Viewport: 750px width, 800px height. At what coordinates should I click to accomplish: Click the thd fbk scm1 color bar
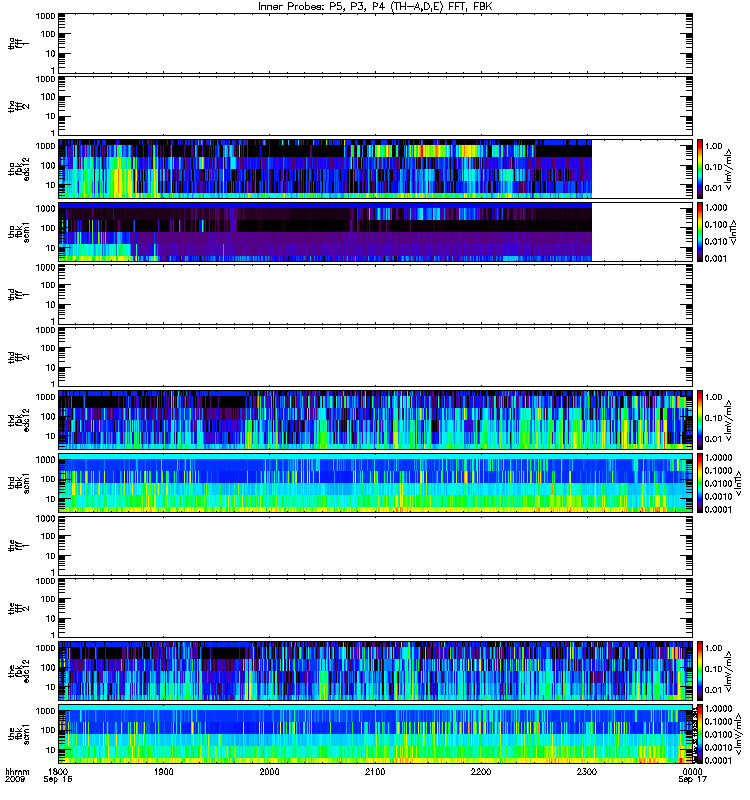click(700, 483)
